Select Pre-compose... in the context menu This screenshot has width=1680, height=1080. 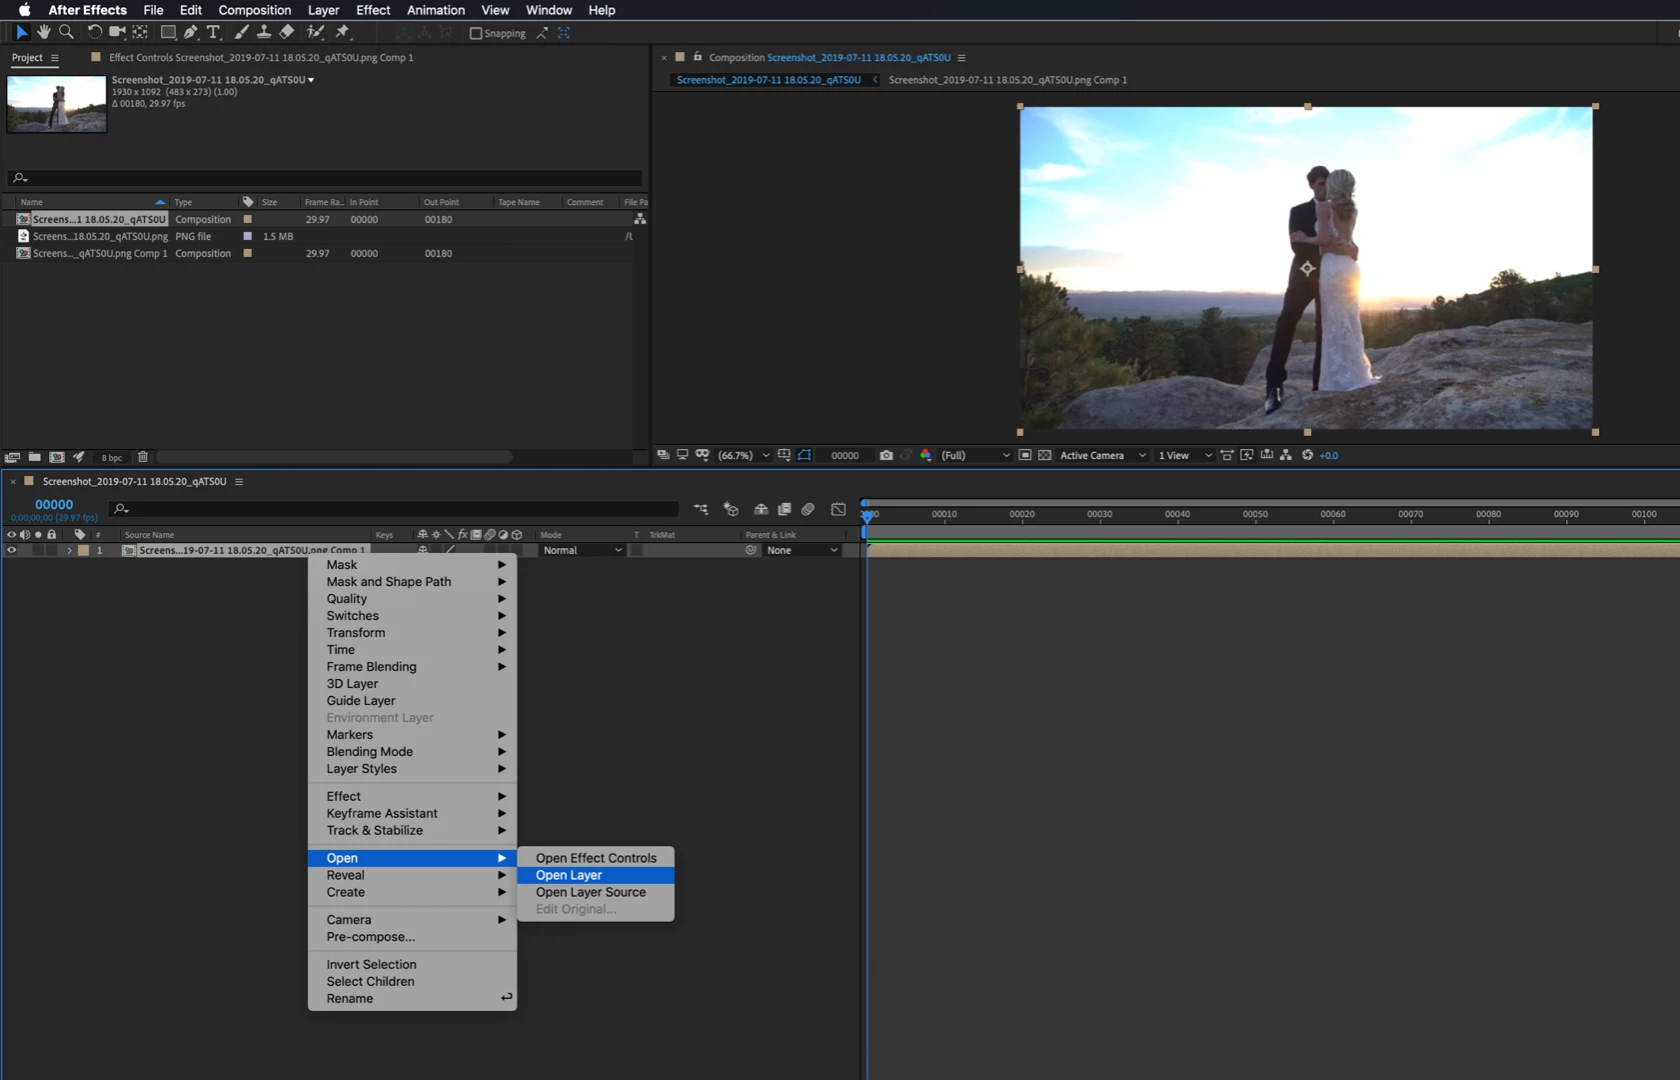[412, 937]
